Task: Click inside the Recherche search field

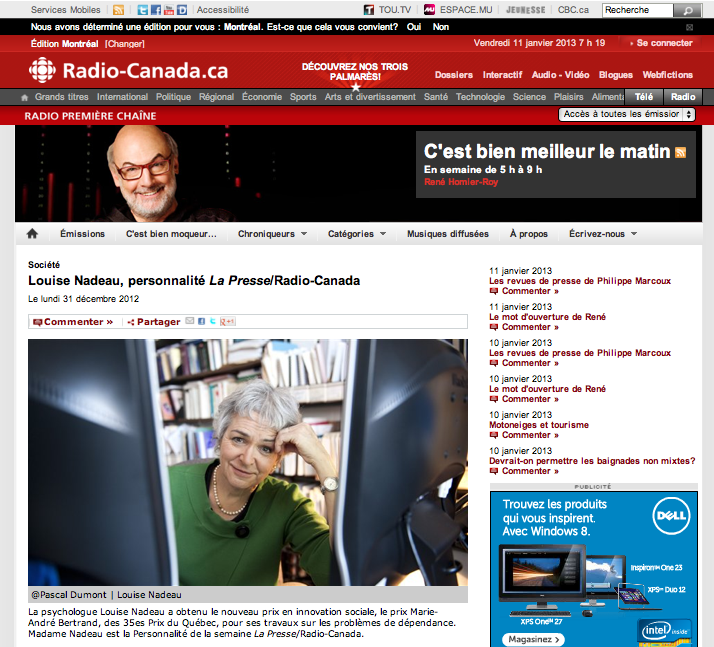Action: [638, 10]
